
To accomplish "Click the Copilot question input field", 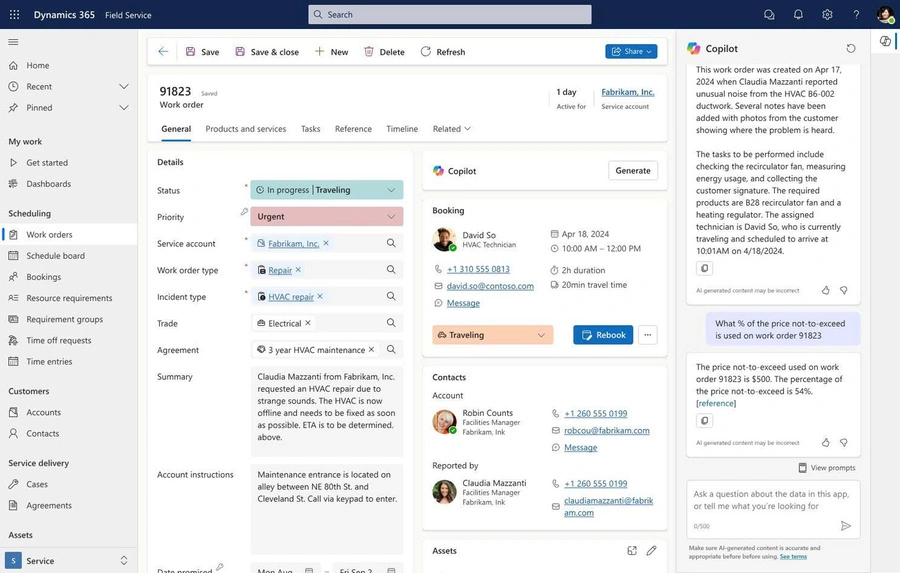I will pos(765,500).
